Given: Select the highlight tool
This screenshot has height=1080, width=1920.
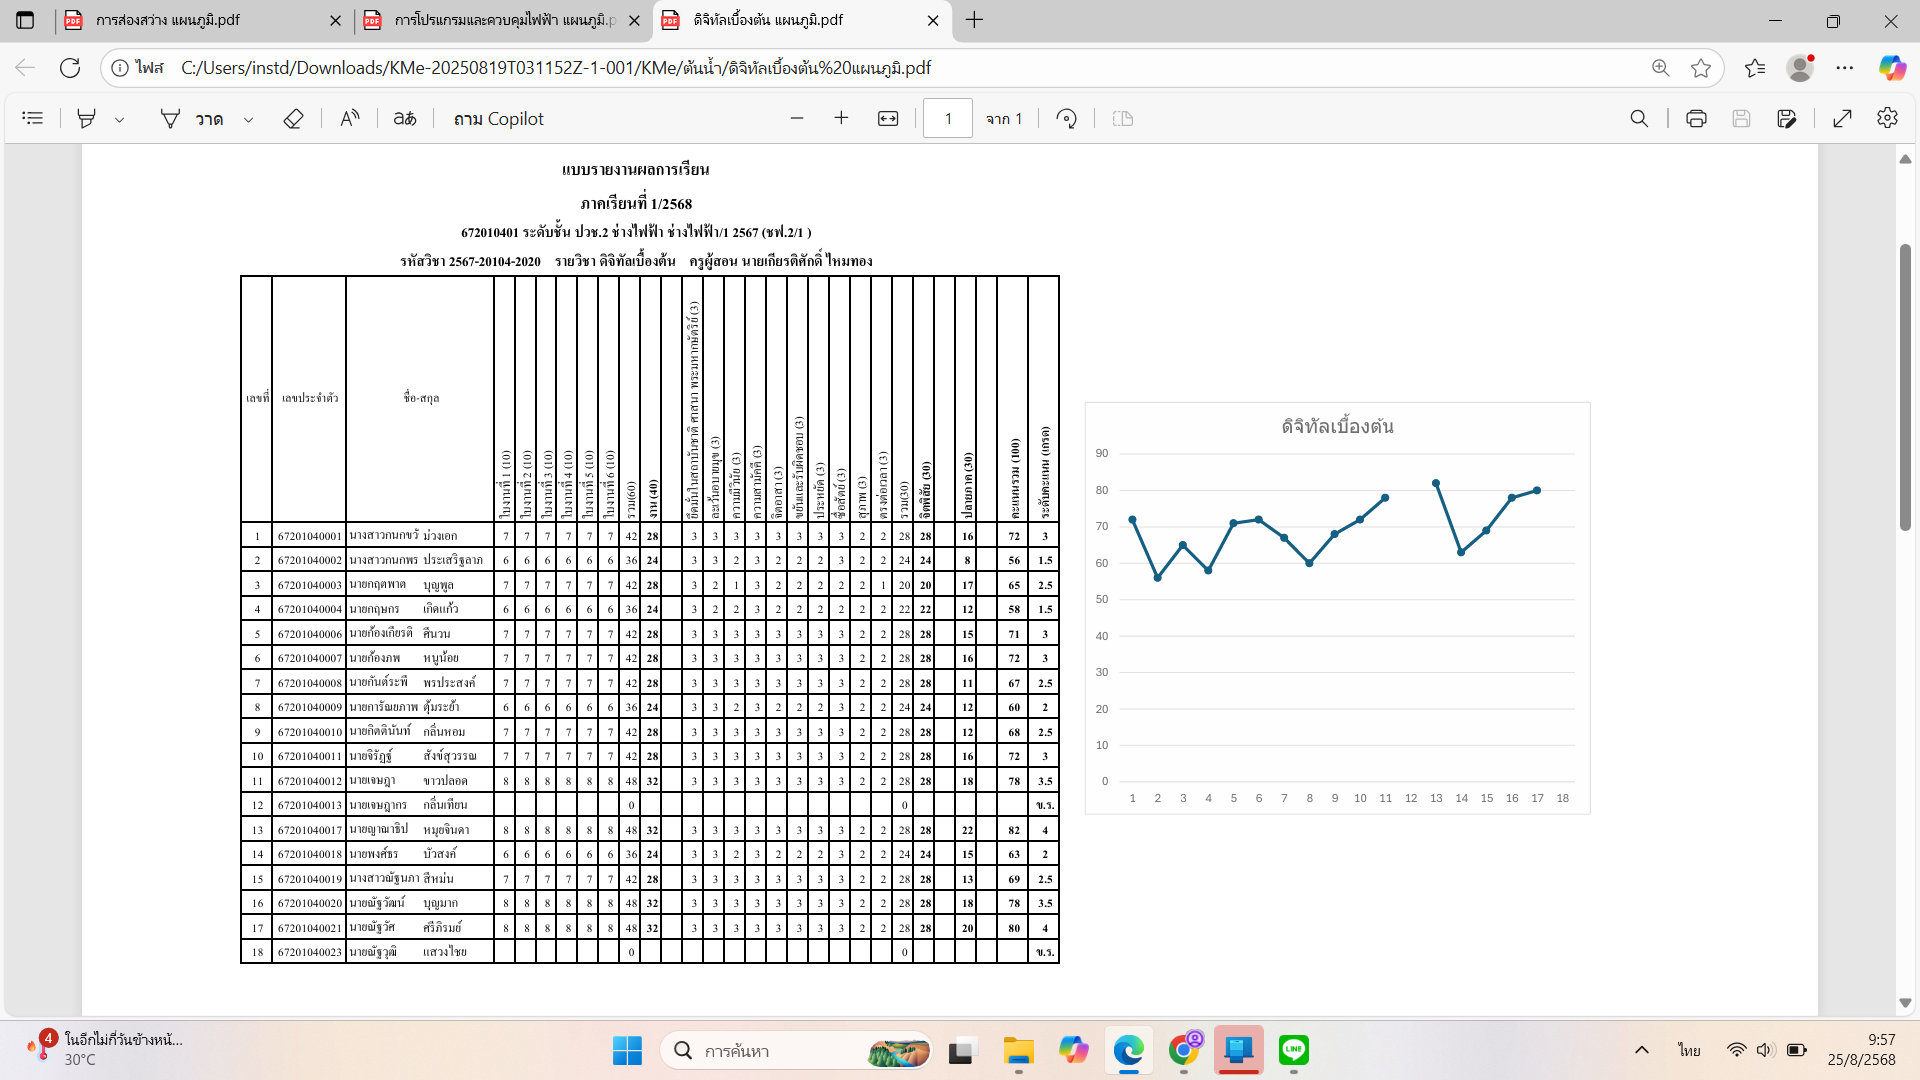Looking at the screenshot, I should coord(87,118).
